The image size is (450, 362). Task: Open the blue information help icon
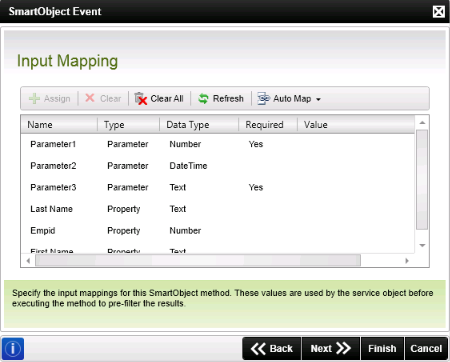coord(13,349)
